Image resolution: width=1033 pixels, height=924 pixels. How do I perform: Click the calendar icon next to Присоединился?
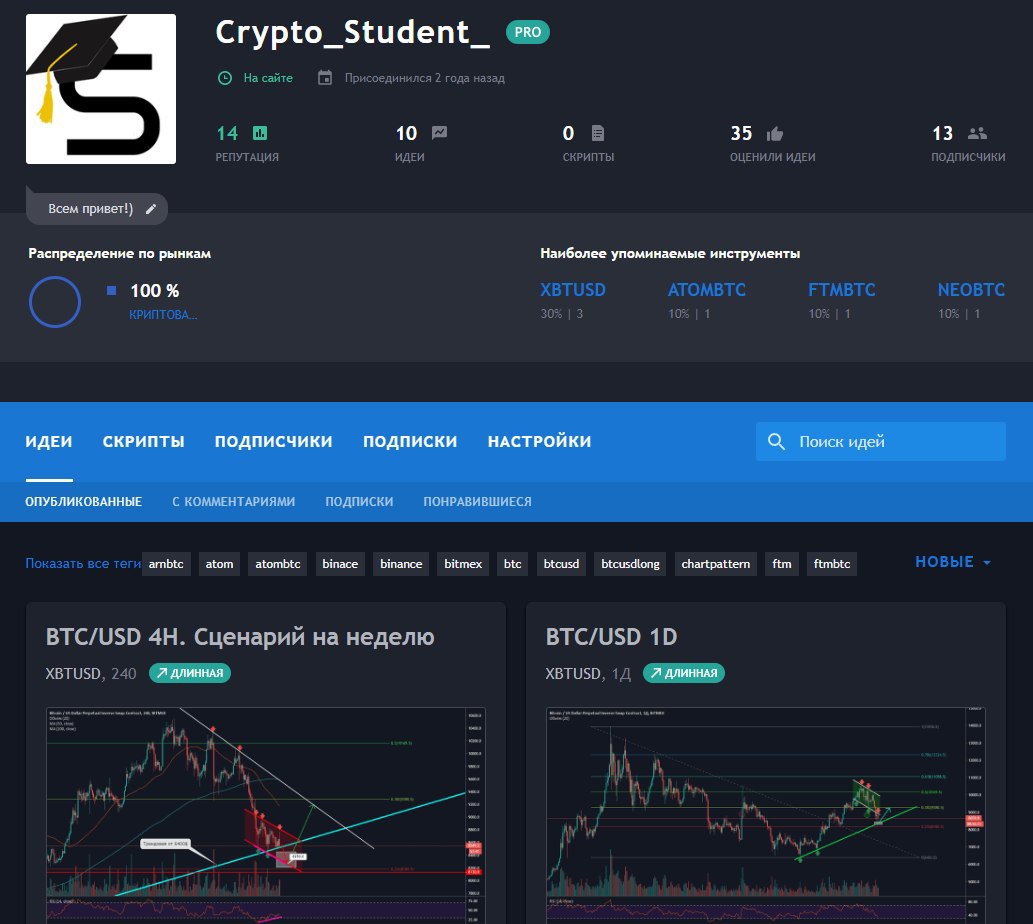coord(325,78)
